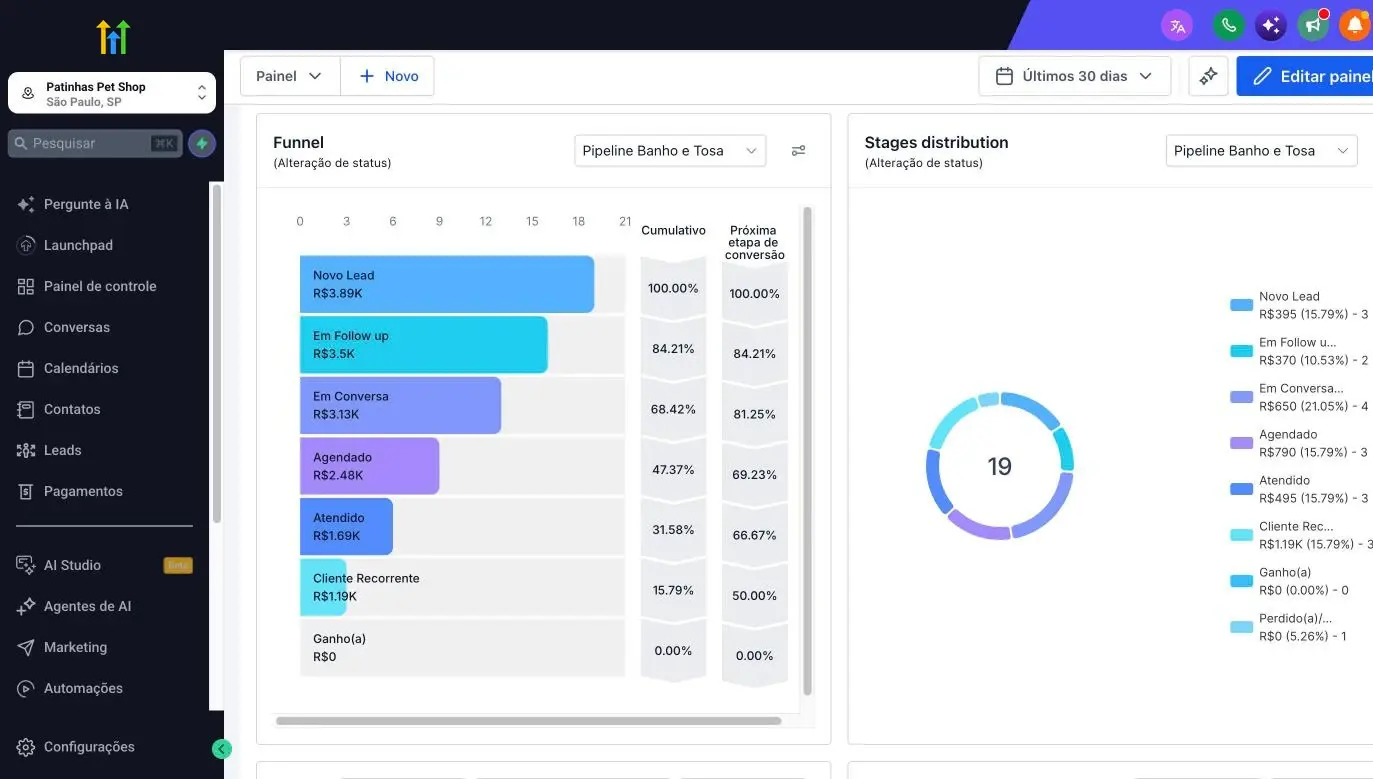Click the green lightning quick-action icon
The width and height of the screenshot is (1373, 779).
tap(202, 144)
